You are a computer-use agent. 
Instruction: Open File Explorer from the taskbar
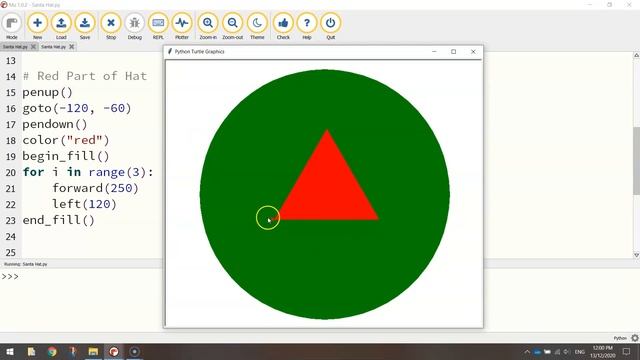(93, 352)
